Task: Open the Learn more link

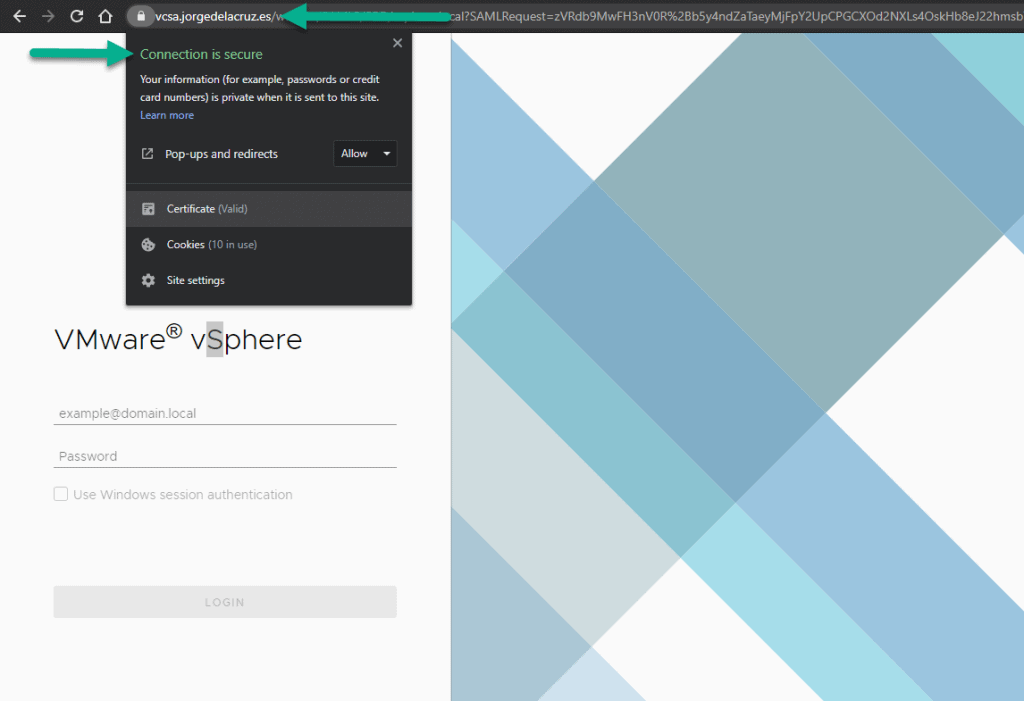Action: (167, 115)
